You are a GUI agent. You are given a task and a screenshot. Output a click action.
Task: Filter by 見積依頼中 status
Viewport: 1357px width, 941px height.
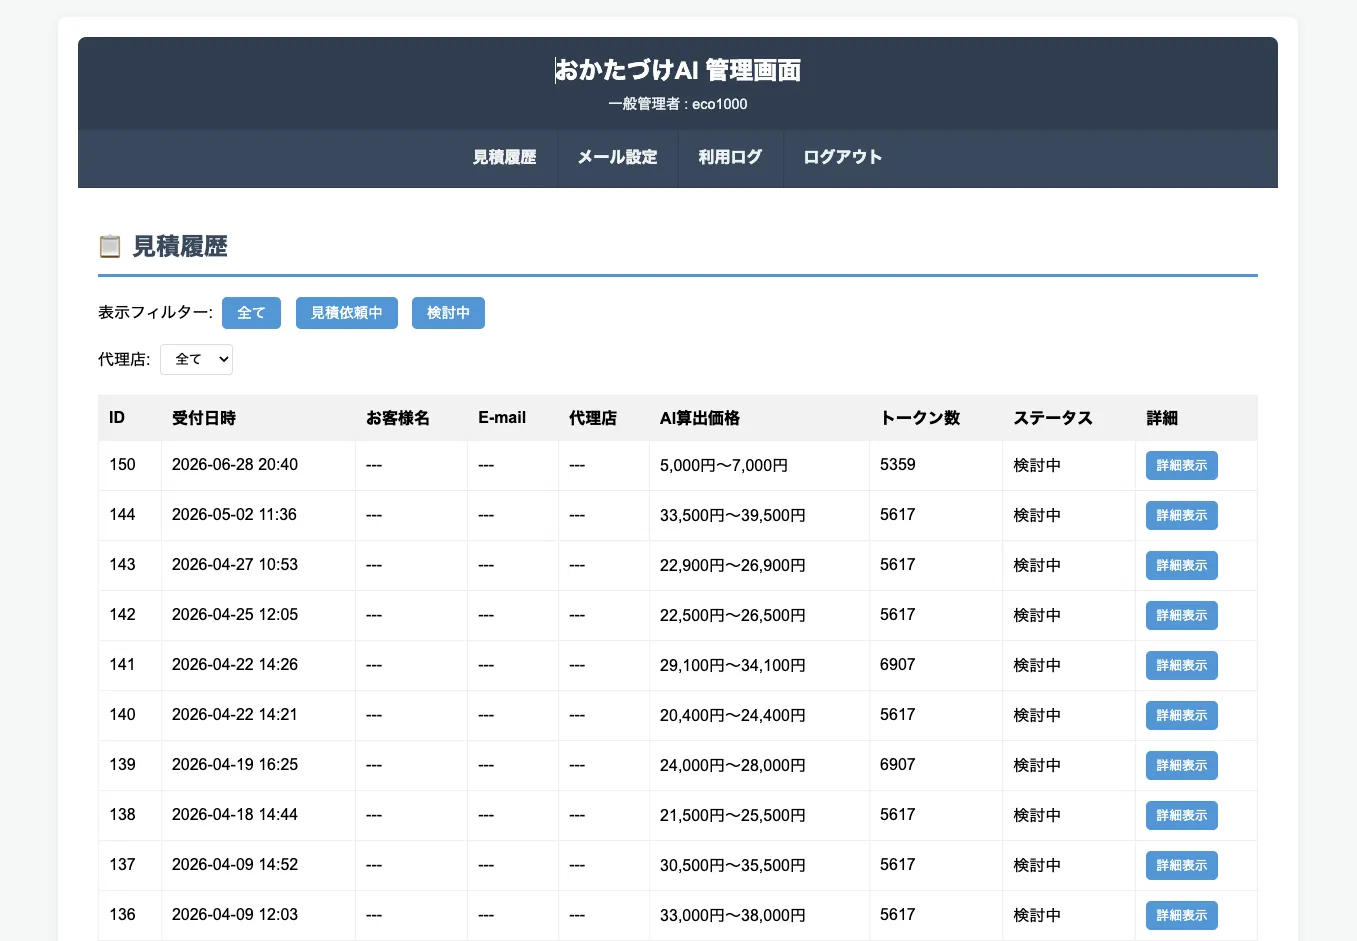point(346,313)
